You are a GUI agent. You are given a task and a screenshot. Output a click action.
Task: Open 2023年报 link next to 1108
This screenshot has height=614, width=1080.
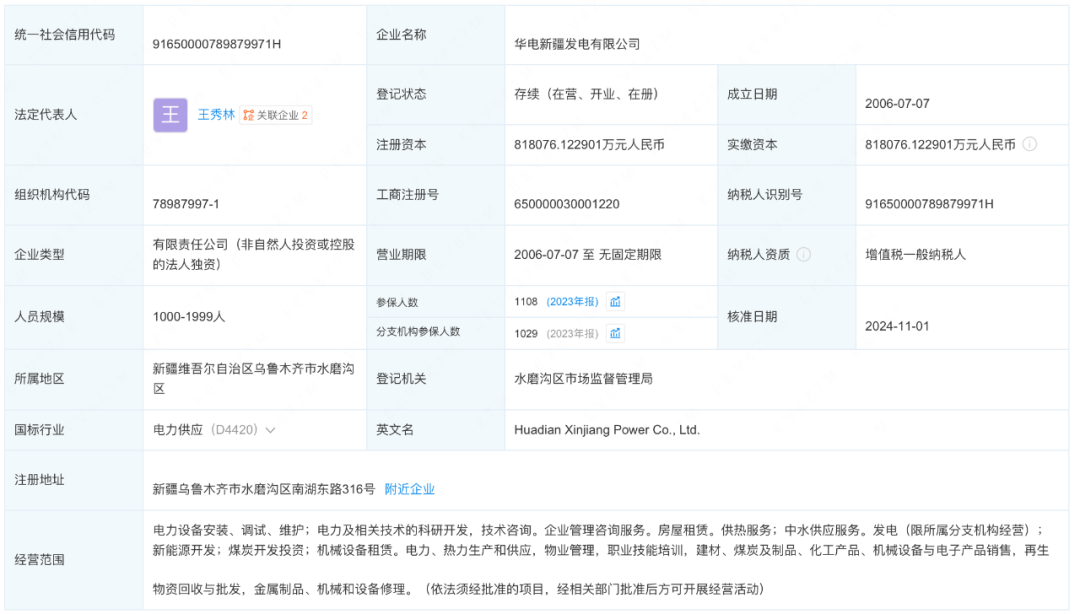572,301
